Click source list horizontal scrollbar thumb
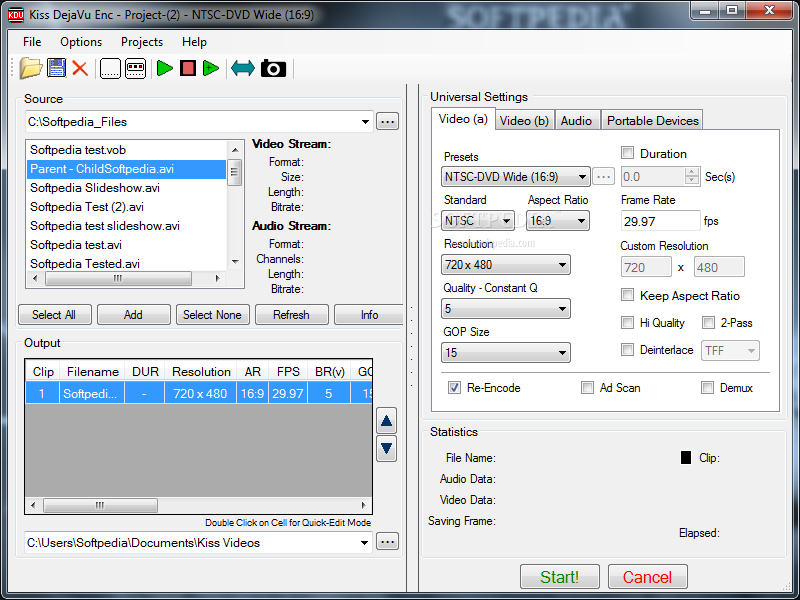 [x=118, y=279]
